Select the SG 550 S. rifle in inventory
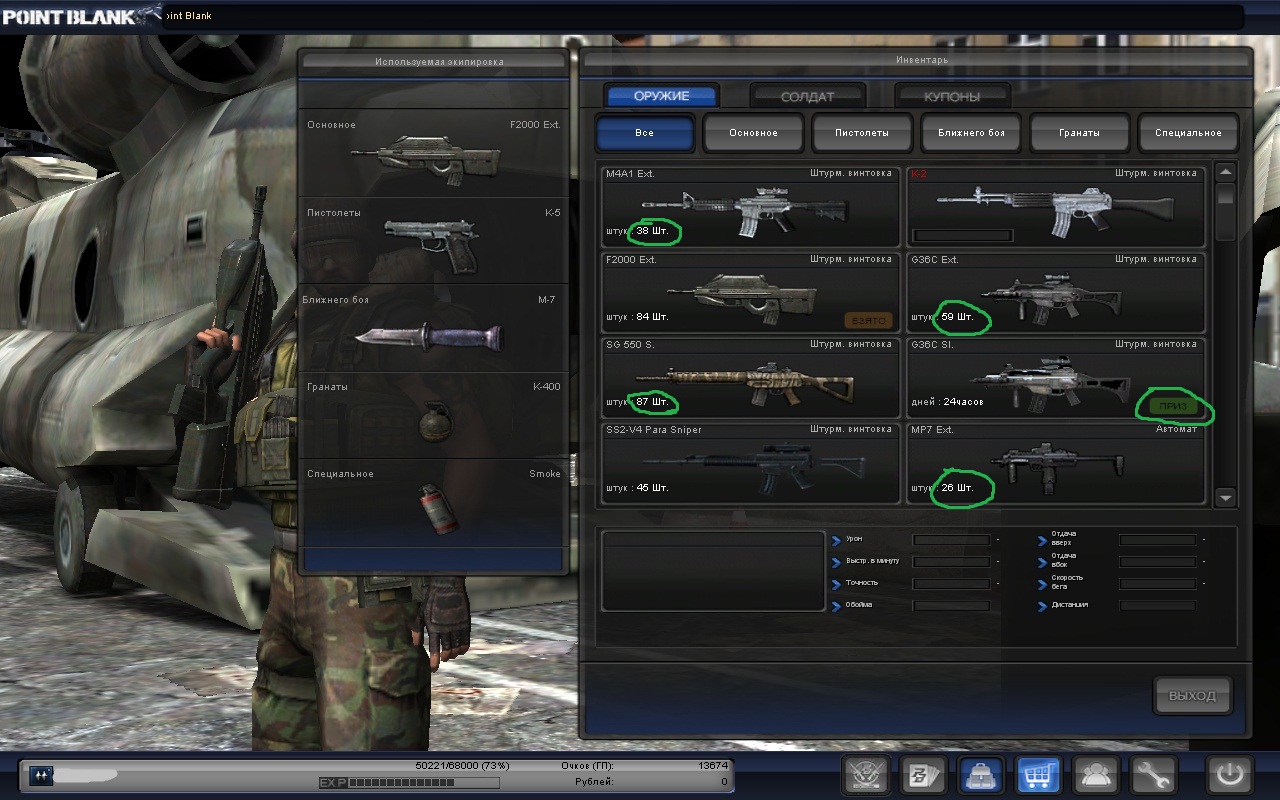This screenshot has height=800, width=1280. [750, 377]
